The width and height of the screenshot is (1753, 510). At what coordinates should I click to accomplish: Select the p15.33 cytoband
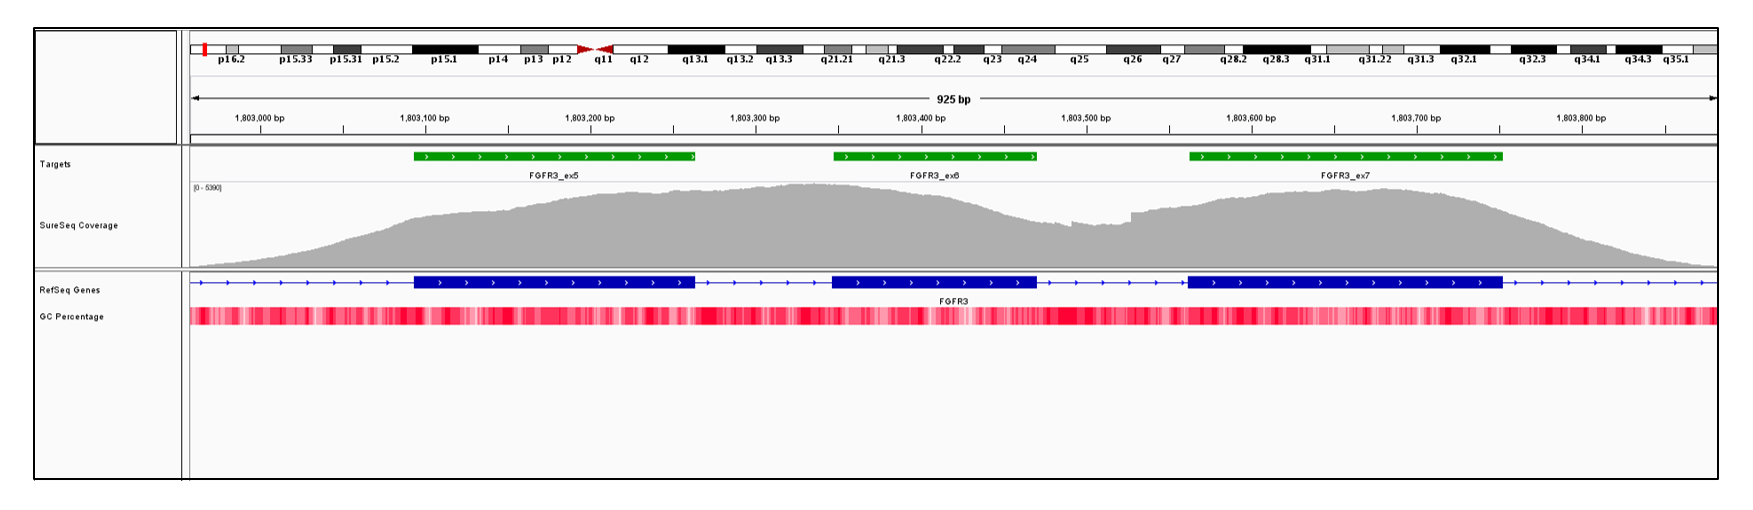pyautogui.click(x=296, y=49)
